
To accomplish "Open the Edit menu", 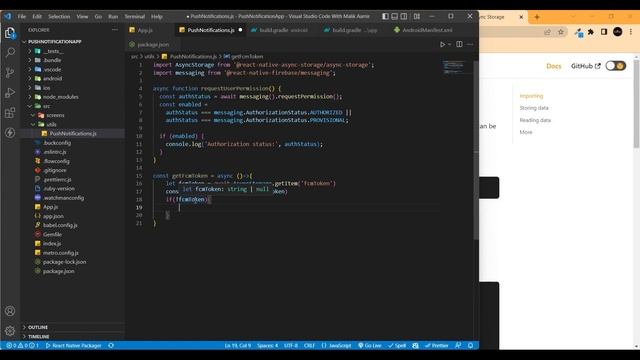I will click(37, 17).
